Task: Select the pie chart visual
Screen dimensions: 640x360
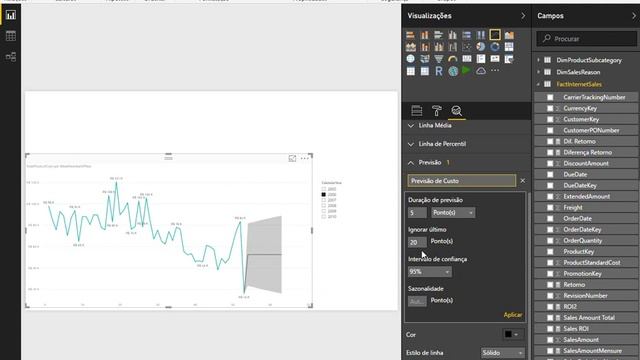Action: 481,47
